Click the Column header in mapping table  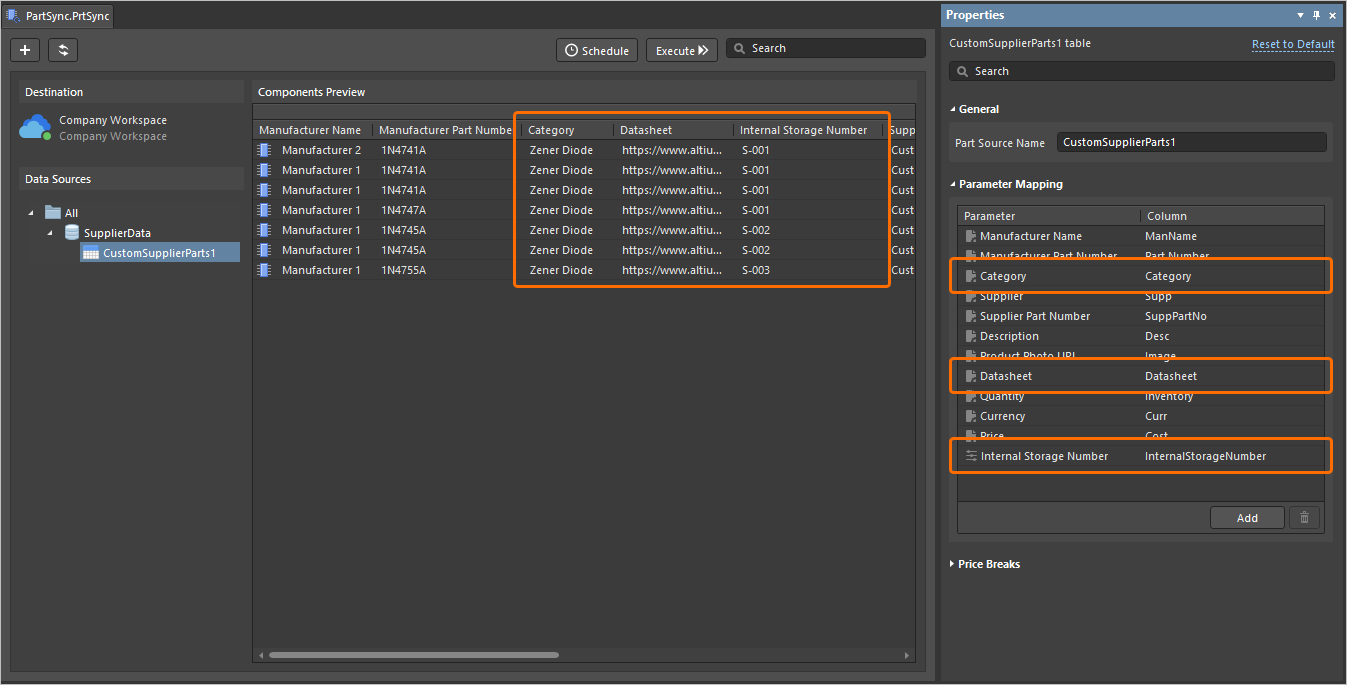pyautogui.click(x=1232, y=216)
